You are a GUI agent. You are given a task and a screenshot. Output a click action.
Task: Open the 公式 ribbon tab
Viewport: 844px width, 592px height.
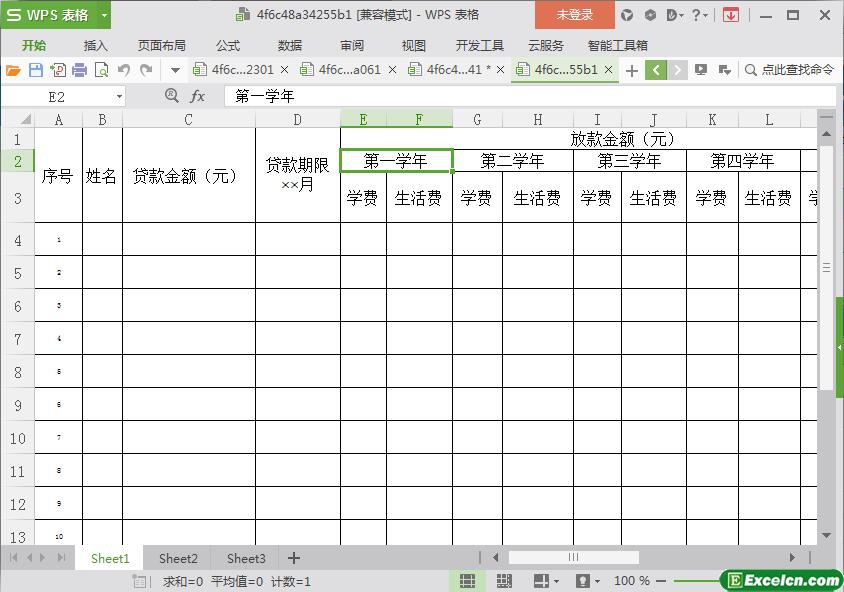tap(228, 46)
